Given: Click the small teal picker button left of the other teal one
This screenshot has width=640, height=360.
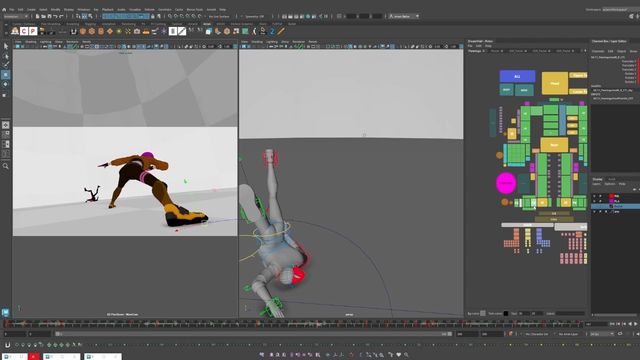Looking at the screenshot, I should 507,90.
